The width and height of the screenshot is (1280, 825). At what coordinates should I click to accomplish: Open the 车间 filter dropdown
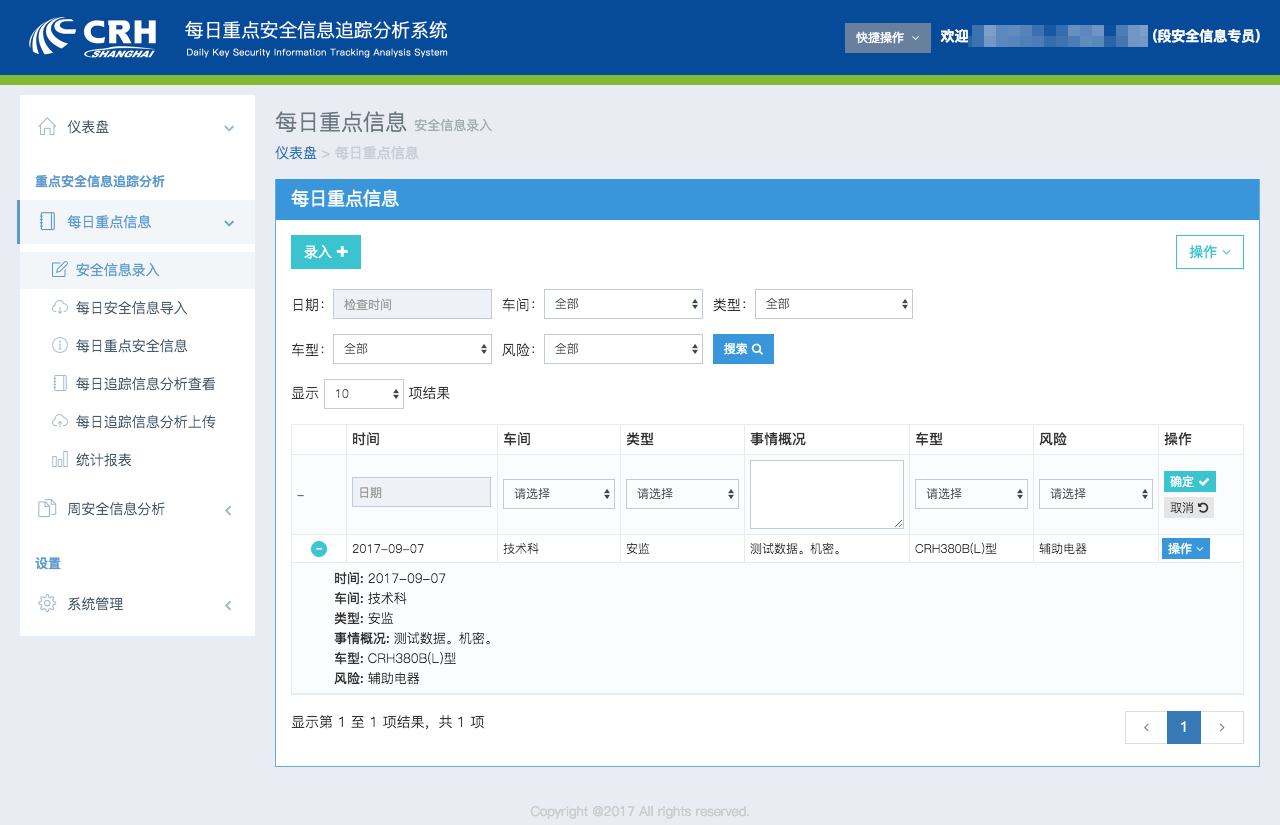(x=623, y=304)
